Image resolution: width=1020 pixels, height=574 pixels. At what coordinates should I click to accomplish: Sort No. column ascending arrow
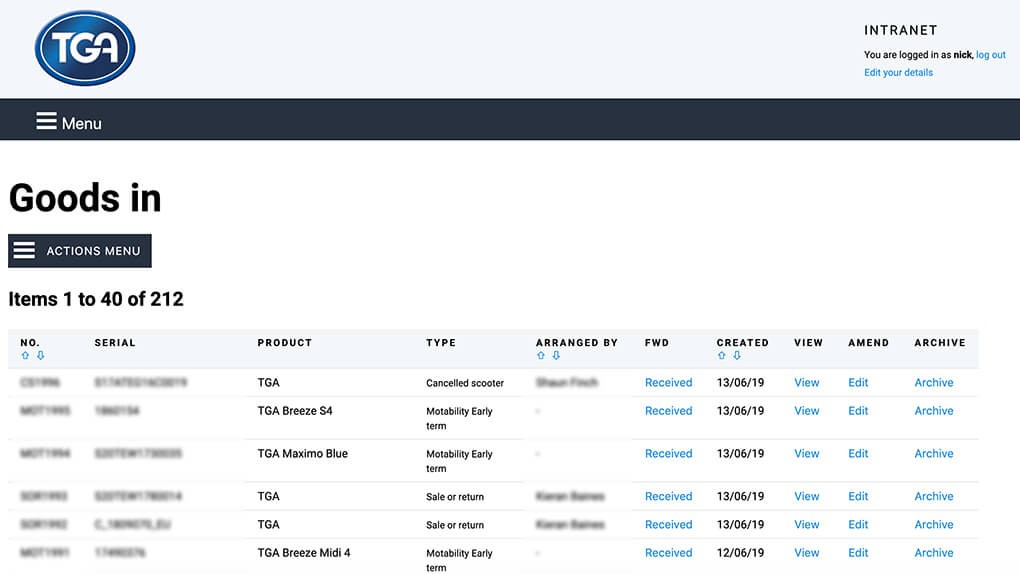(x=25, y=355)
